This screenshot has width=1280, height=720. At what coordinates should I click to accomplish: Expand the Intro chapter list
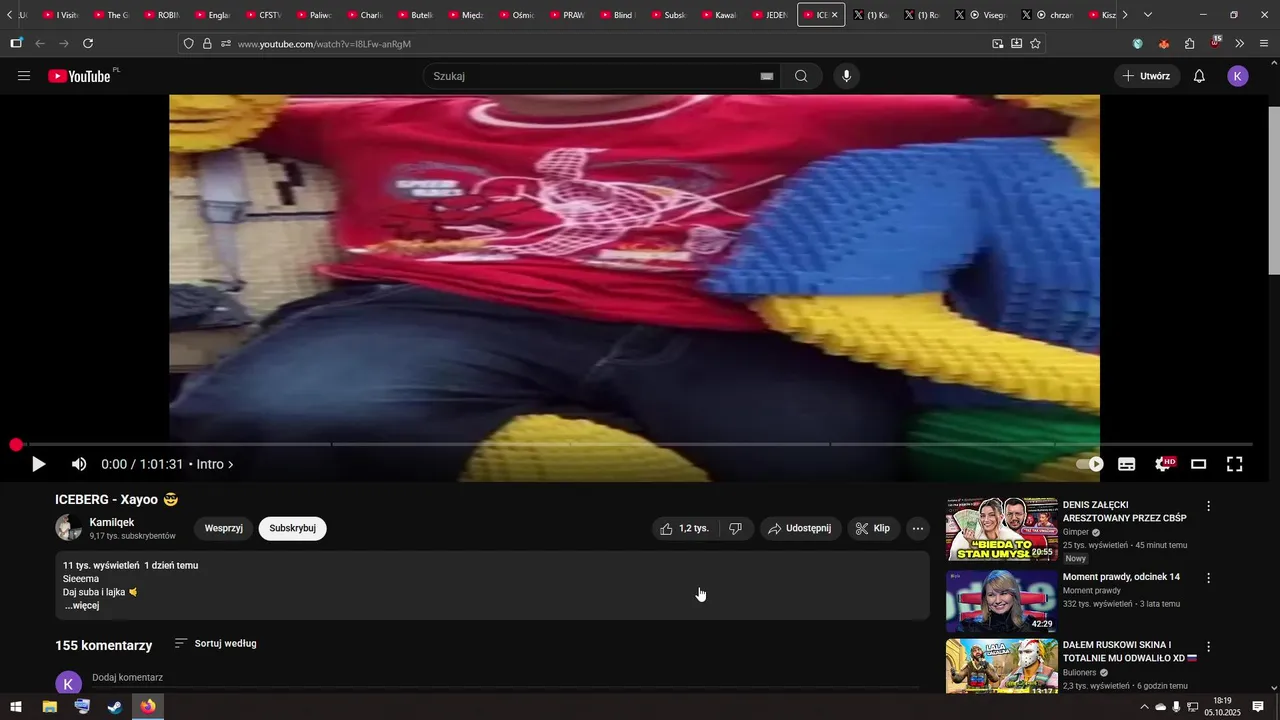pyautogui.click(x=215, y=464)
